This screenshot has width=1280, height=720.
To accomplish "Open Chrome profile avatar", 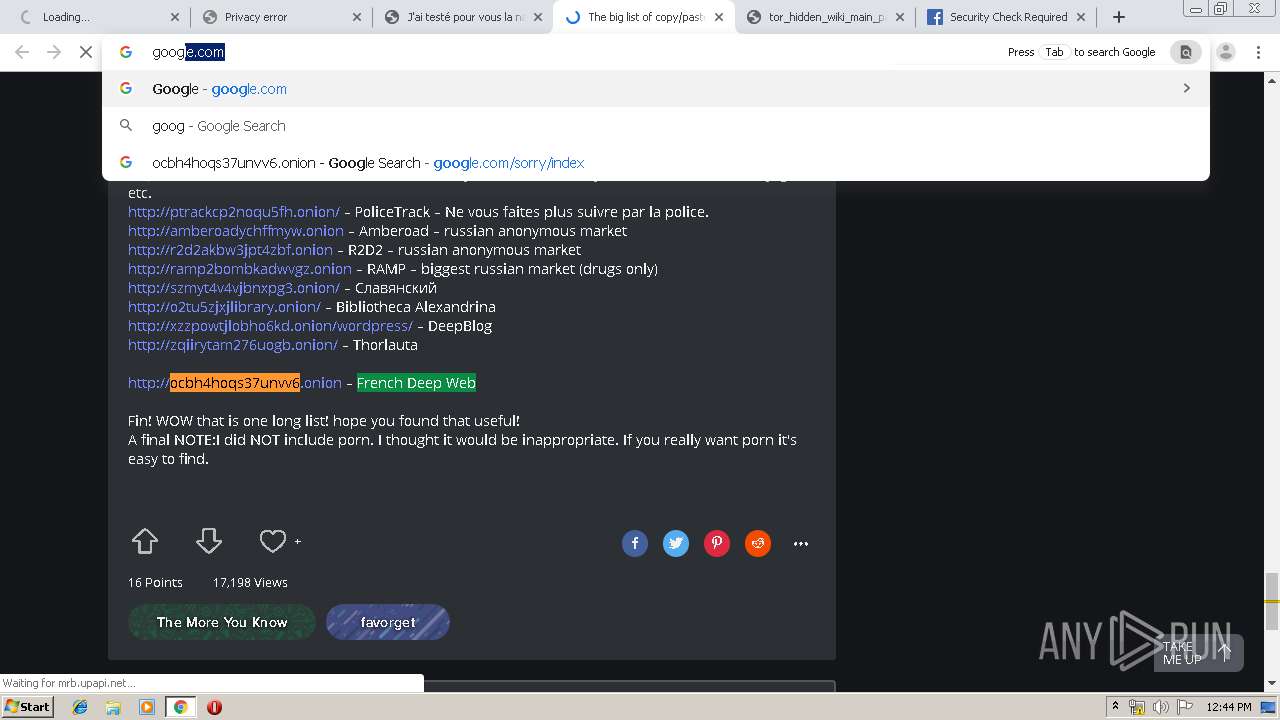I will [x=1226, y=52].
